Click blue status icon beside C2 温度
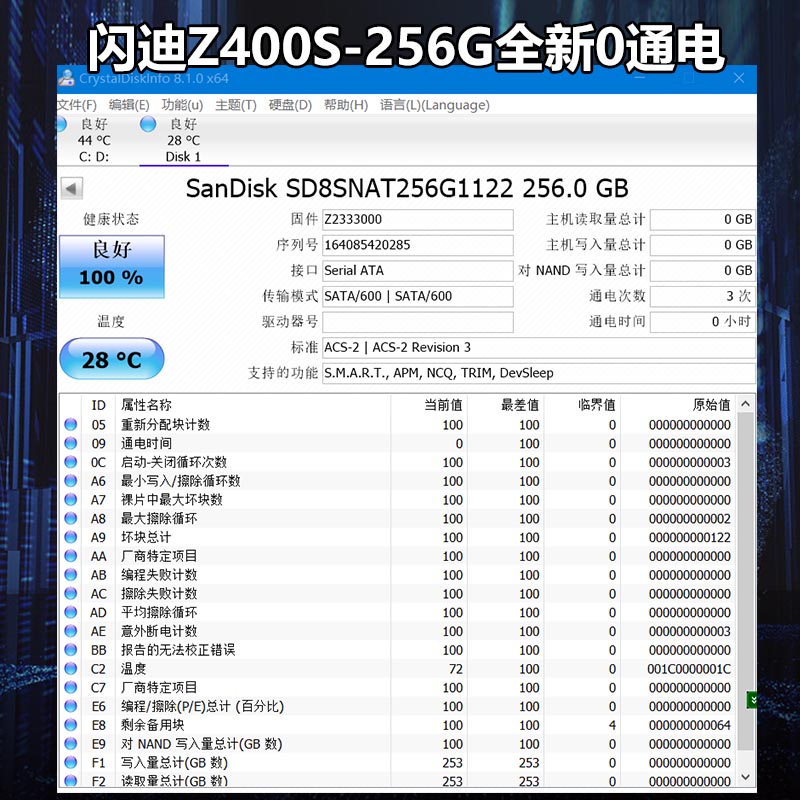This screenshot has height=800, width=800. point(69,668)
